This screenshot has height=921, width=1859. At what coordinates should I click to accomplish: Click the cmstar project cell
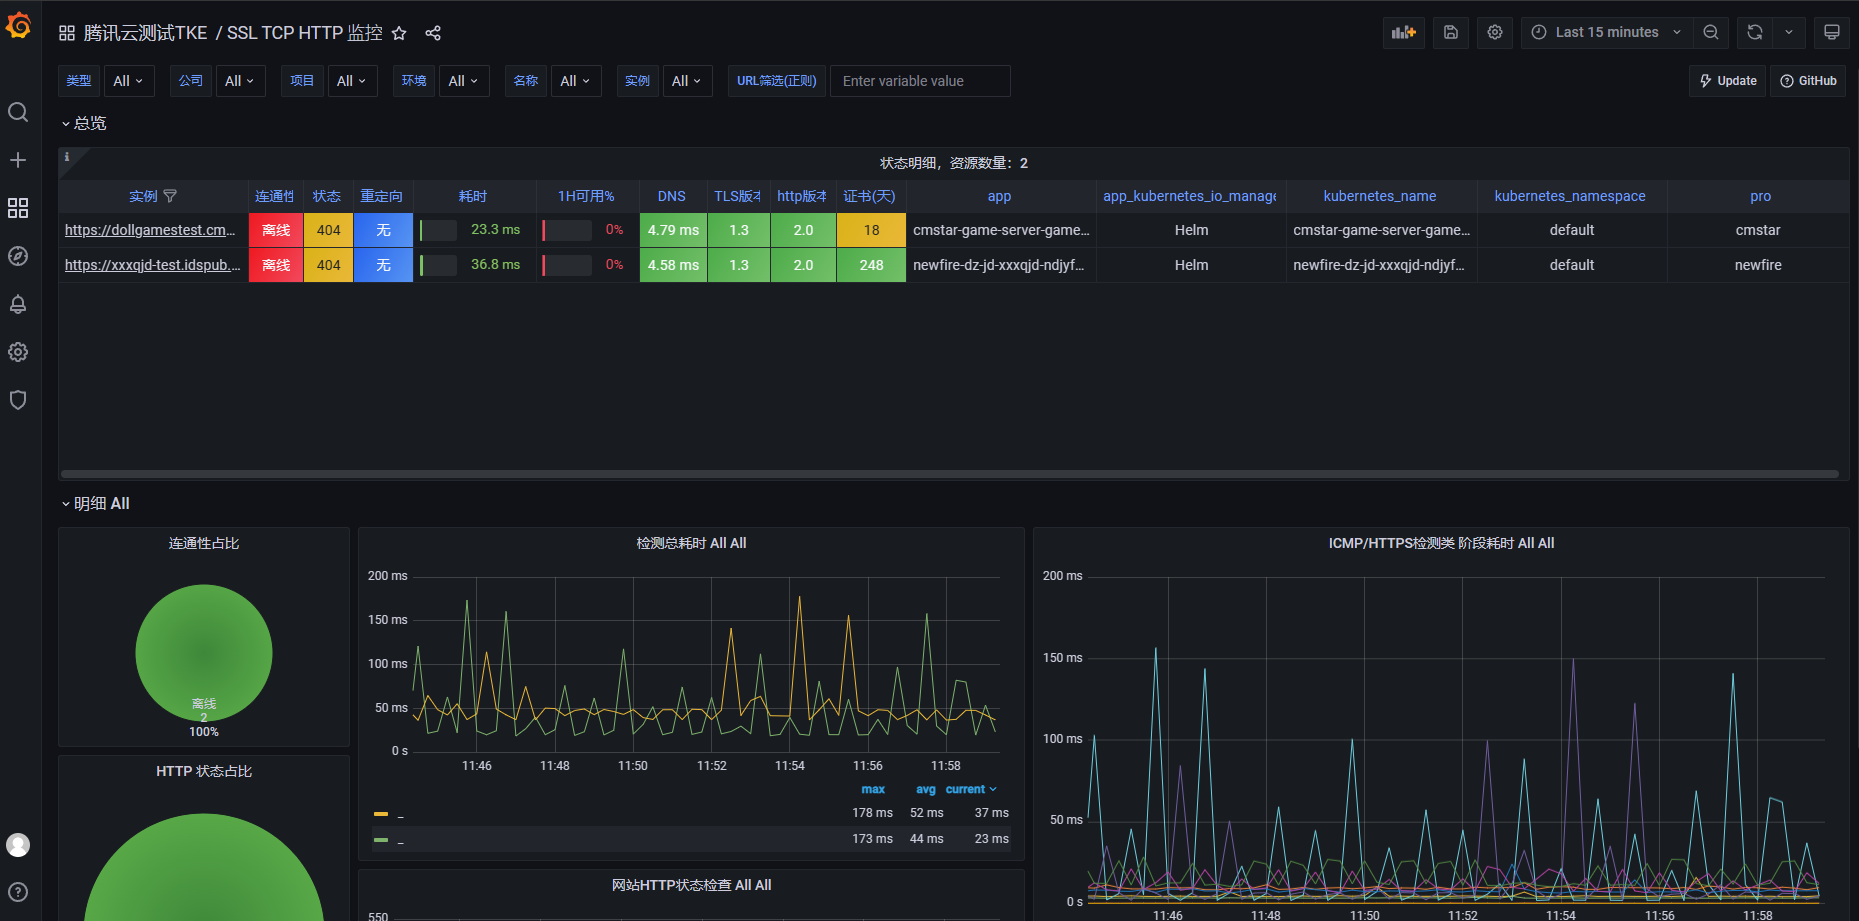pyautogui.click(x=1758, y=230)
